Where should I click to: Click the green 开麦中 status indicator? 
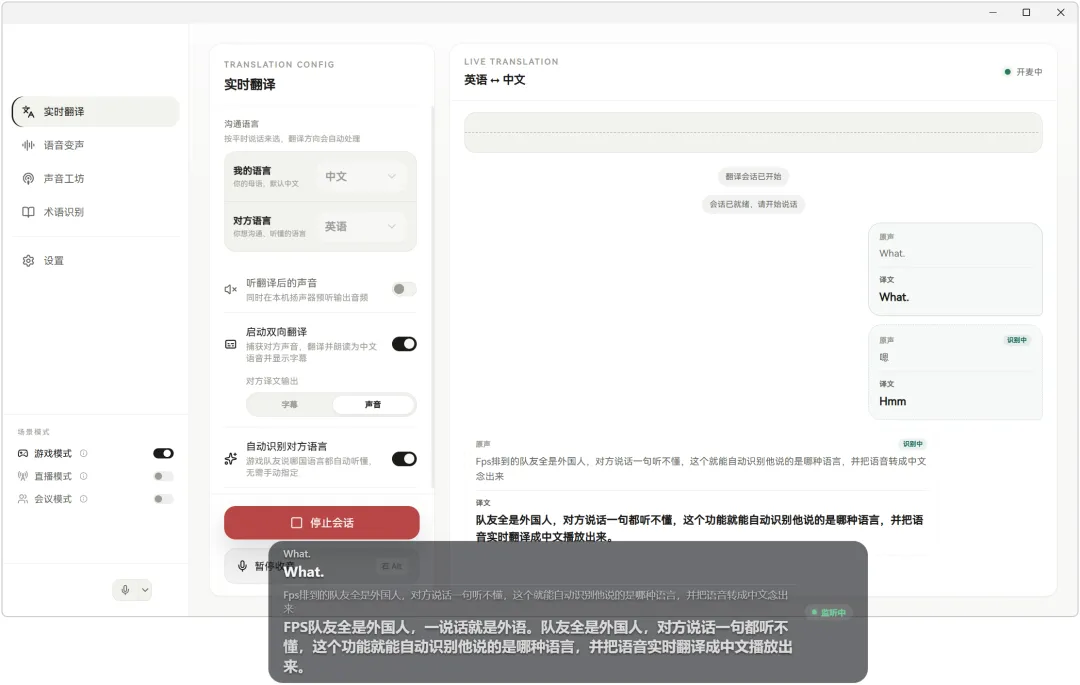pos(1023,72)
